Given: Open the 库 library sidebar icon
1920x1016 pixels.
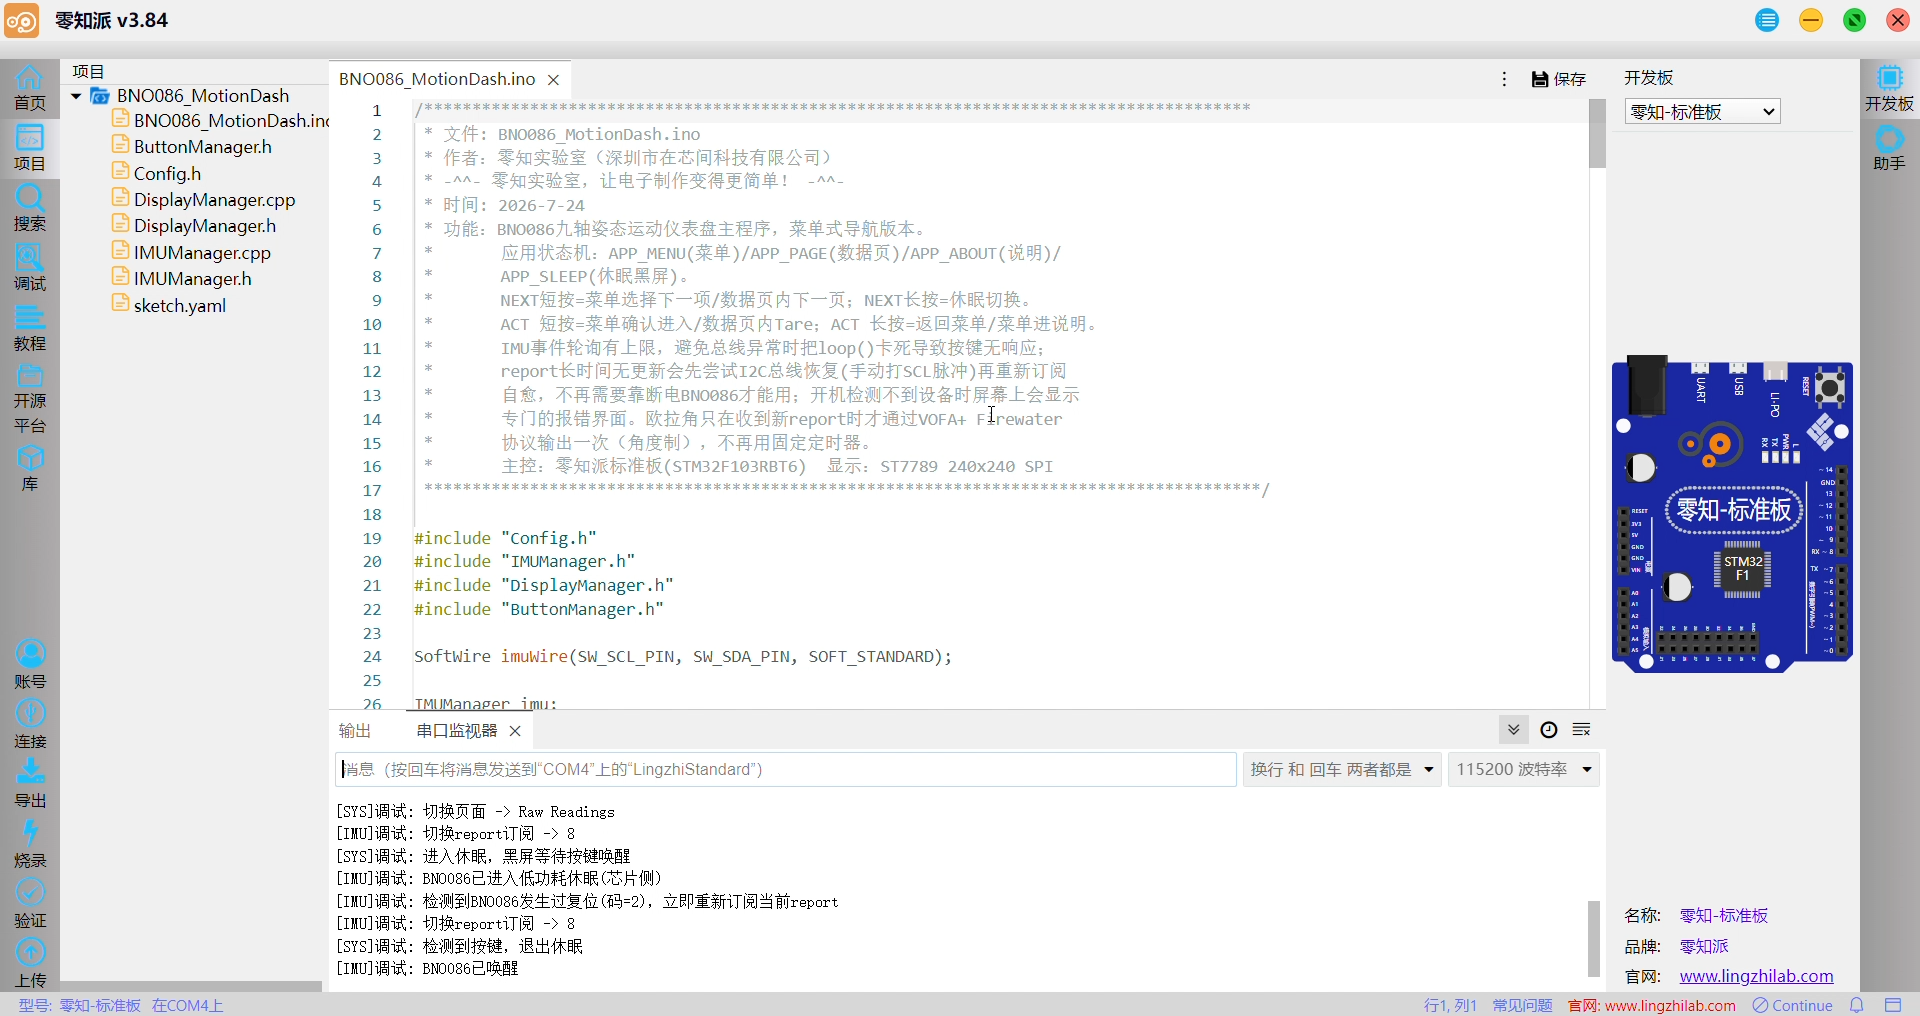Looking at the screenshot, I should tap(29, 468).
